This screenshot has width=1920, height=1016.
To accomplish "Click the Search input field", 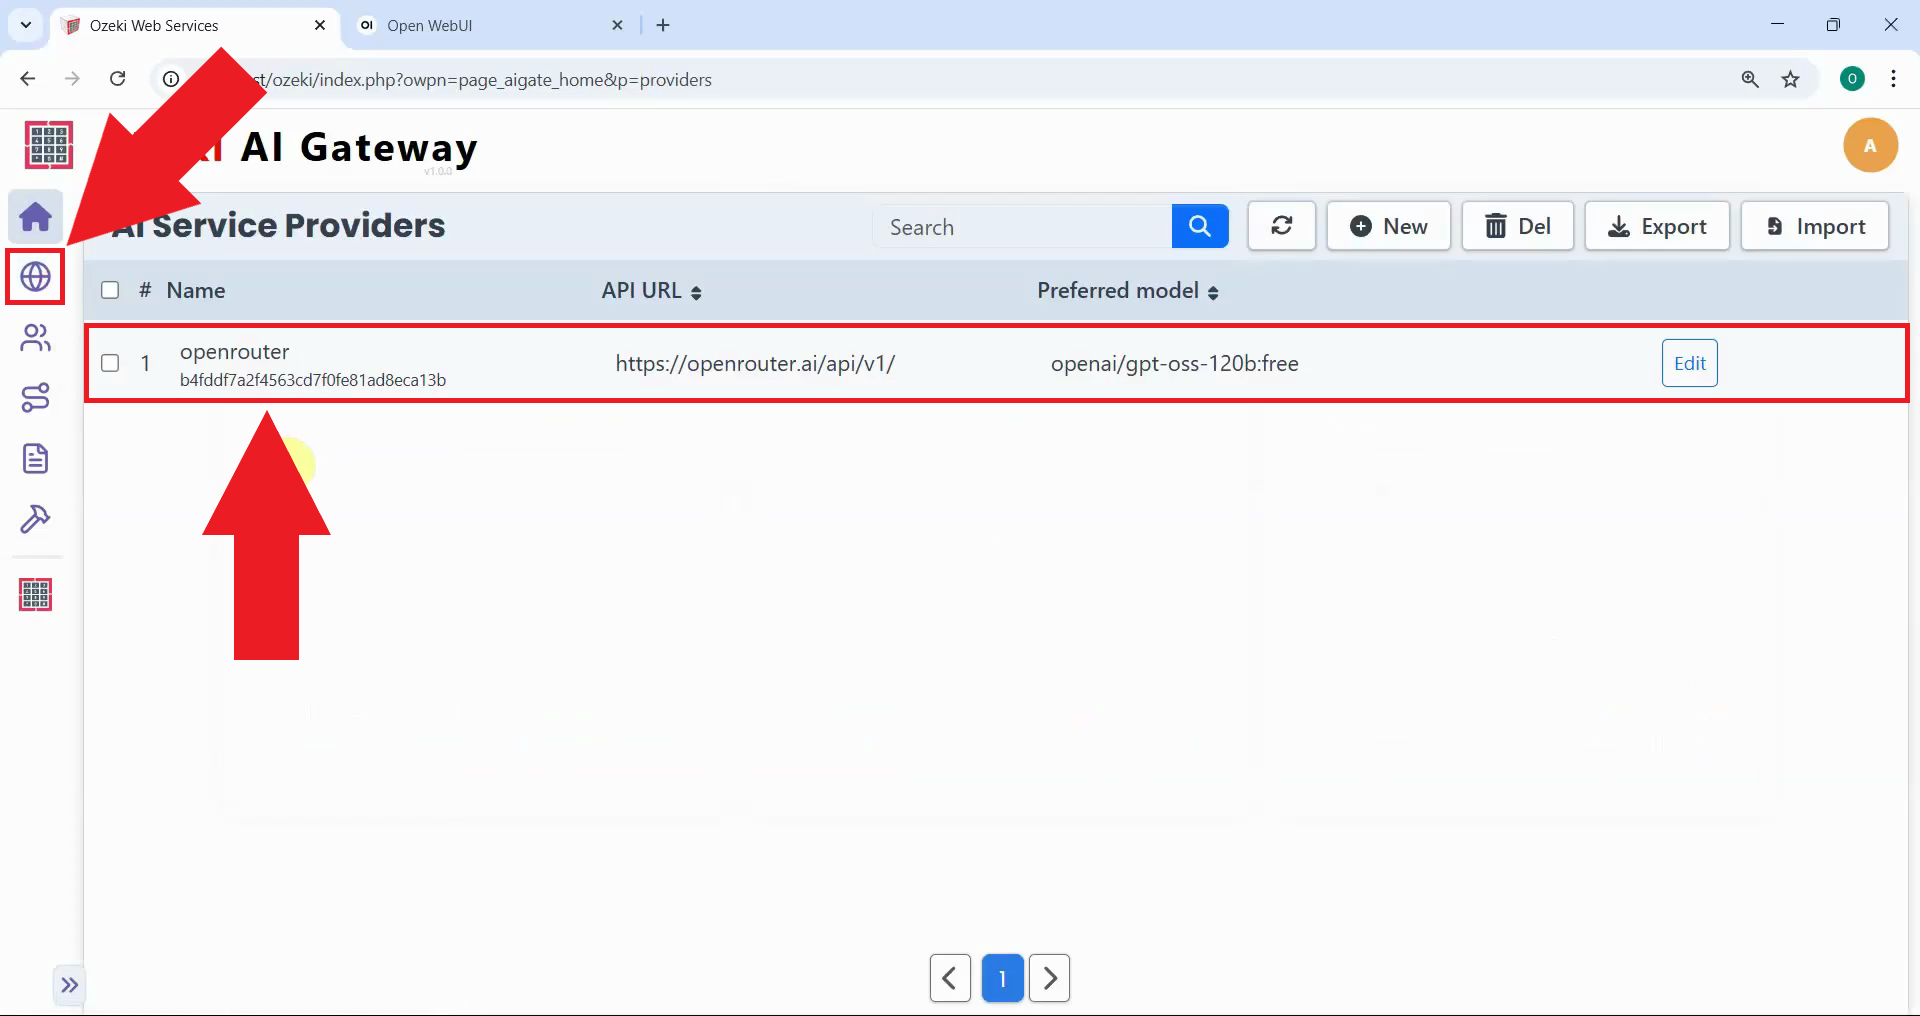I will point(1020,227).
